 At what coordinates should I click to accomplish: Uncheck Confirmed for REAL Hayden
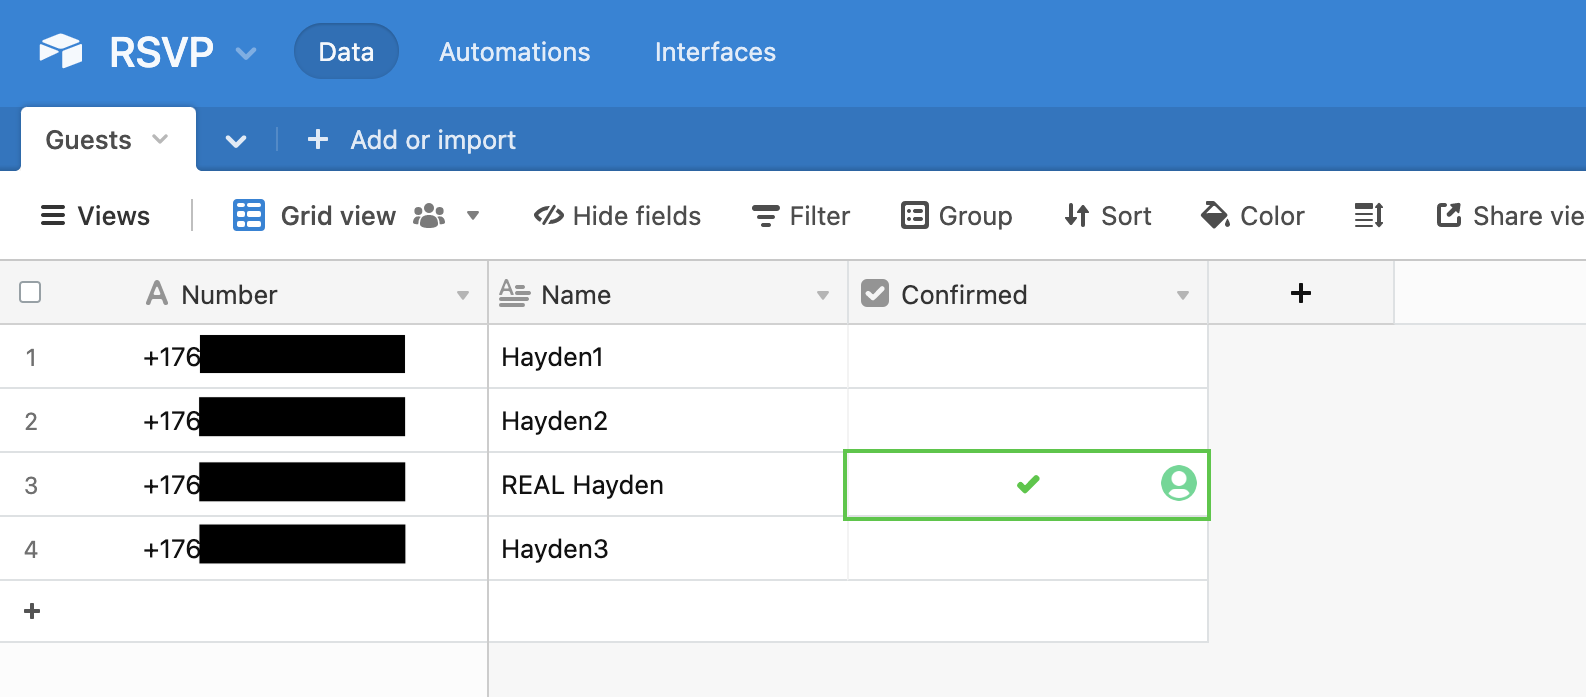click(1027, 485)
